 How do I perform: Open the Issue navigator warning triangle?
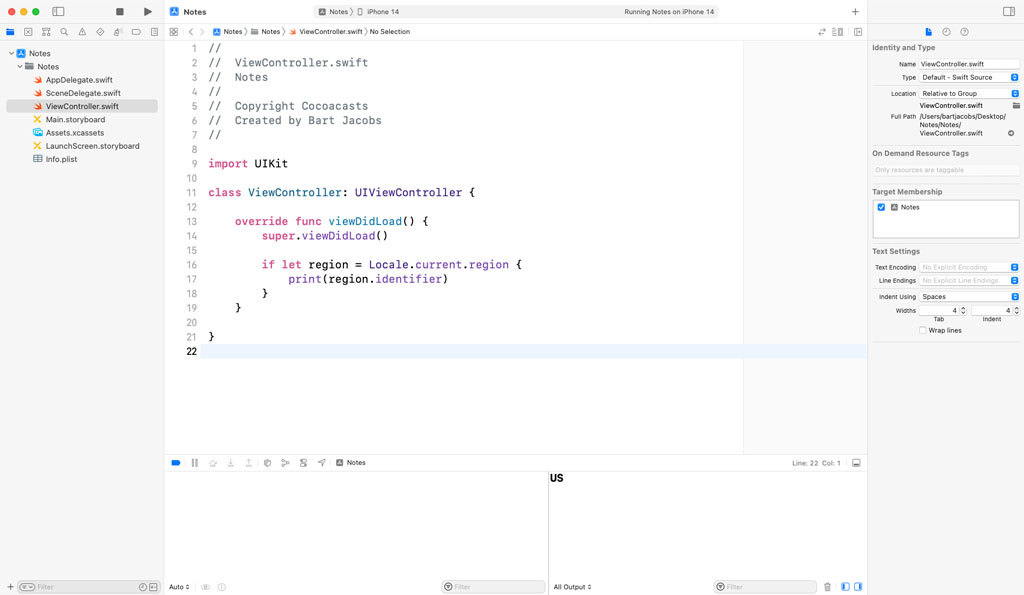click(x=82, y=31)
